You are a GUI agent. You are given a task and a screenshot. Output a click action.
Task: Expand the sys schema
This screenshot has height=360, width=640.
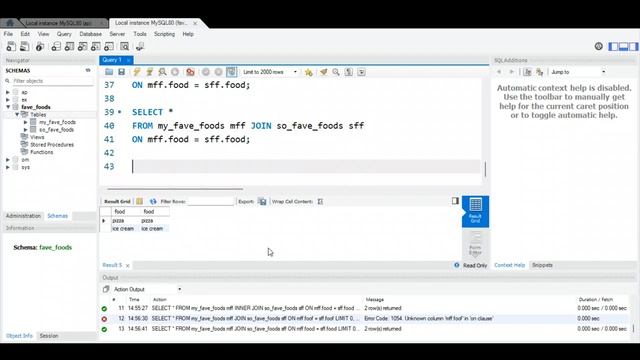click(8, 167)
